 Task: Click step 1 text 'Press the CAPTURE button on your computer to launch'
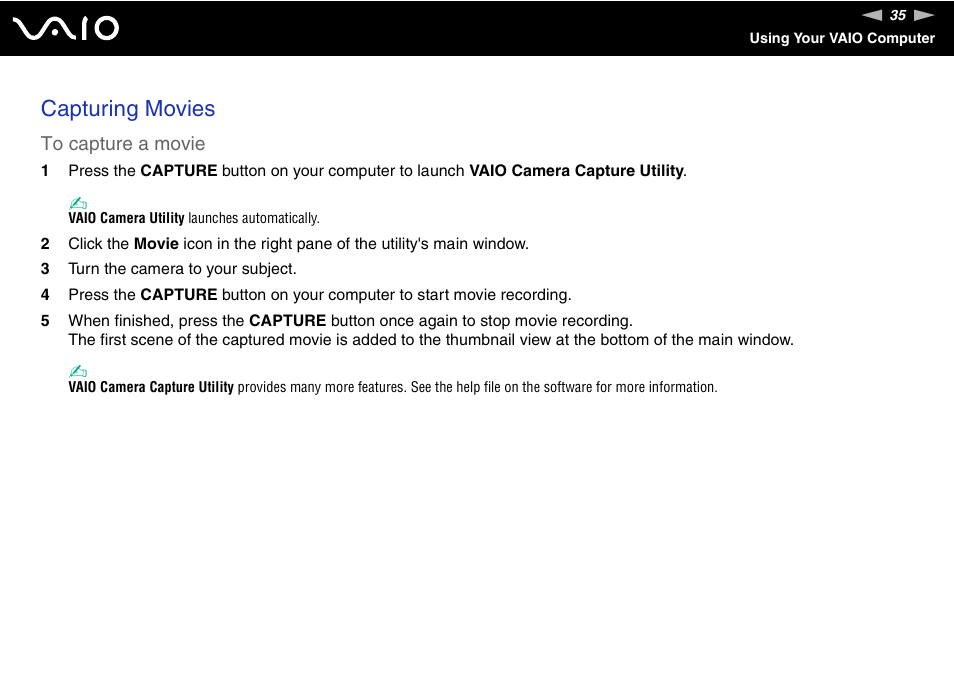pyautogui.click(x=266, y=171)
